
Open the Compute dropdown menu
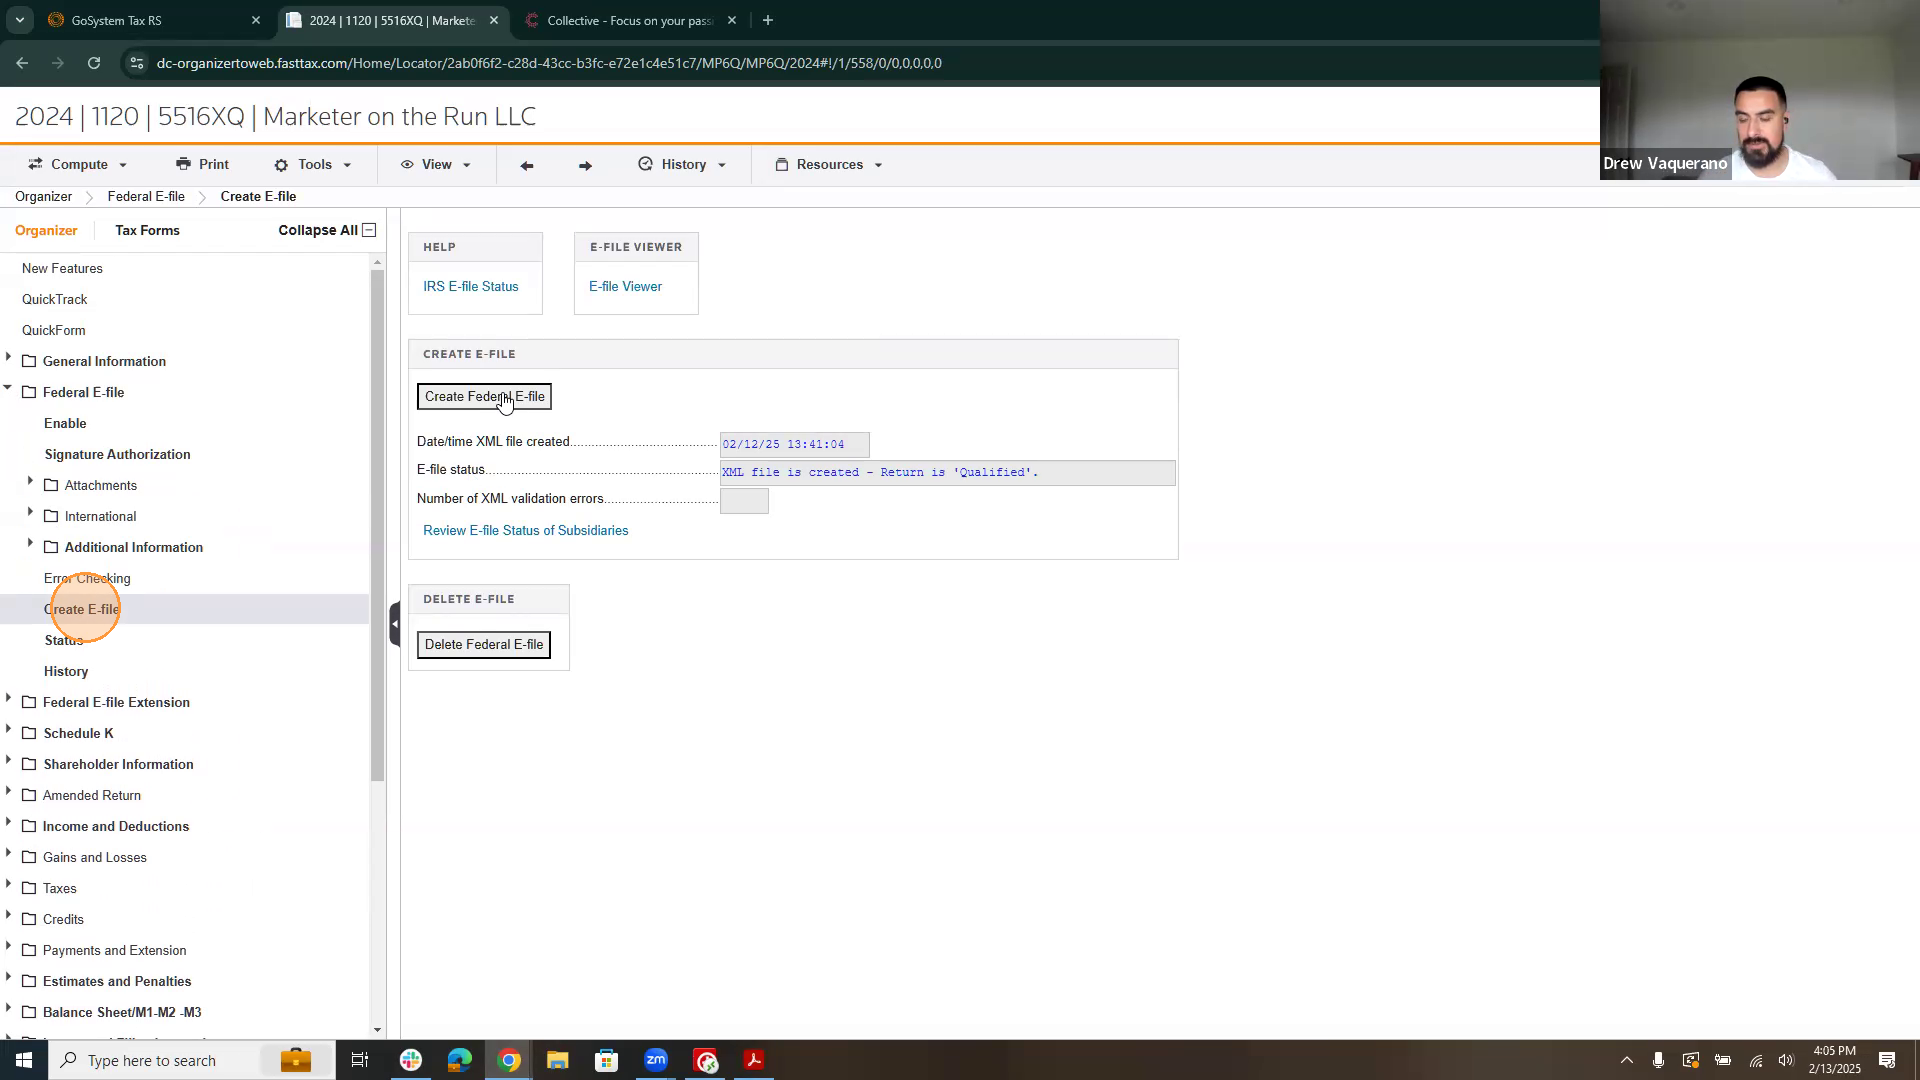point(78,165)
